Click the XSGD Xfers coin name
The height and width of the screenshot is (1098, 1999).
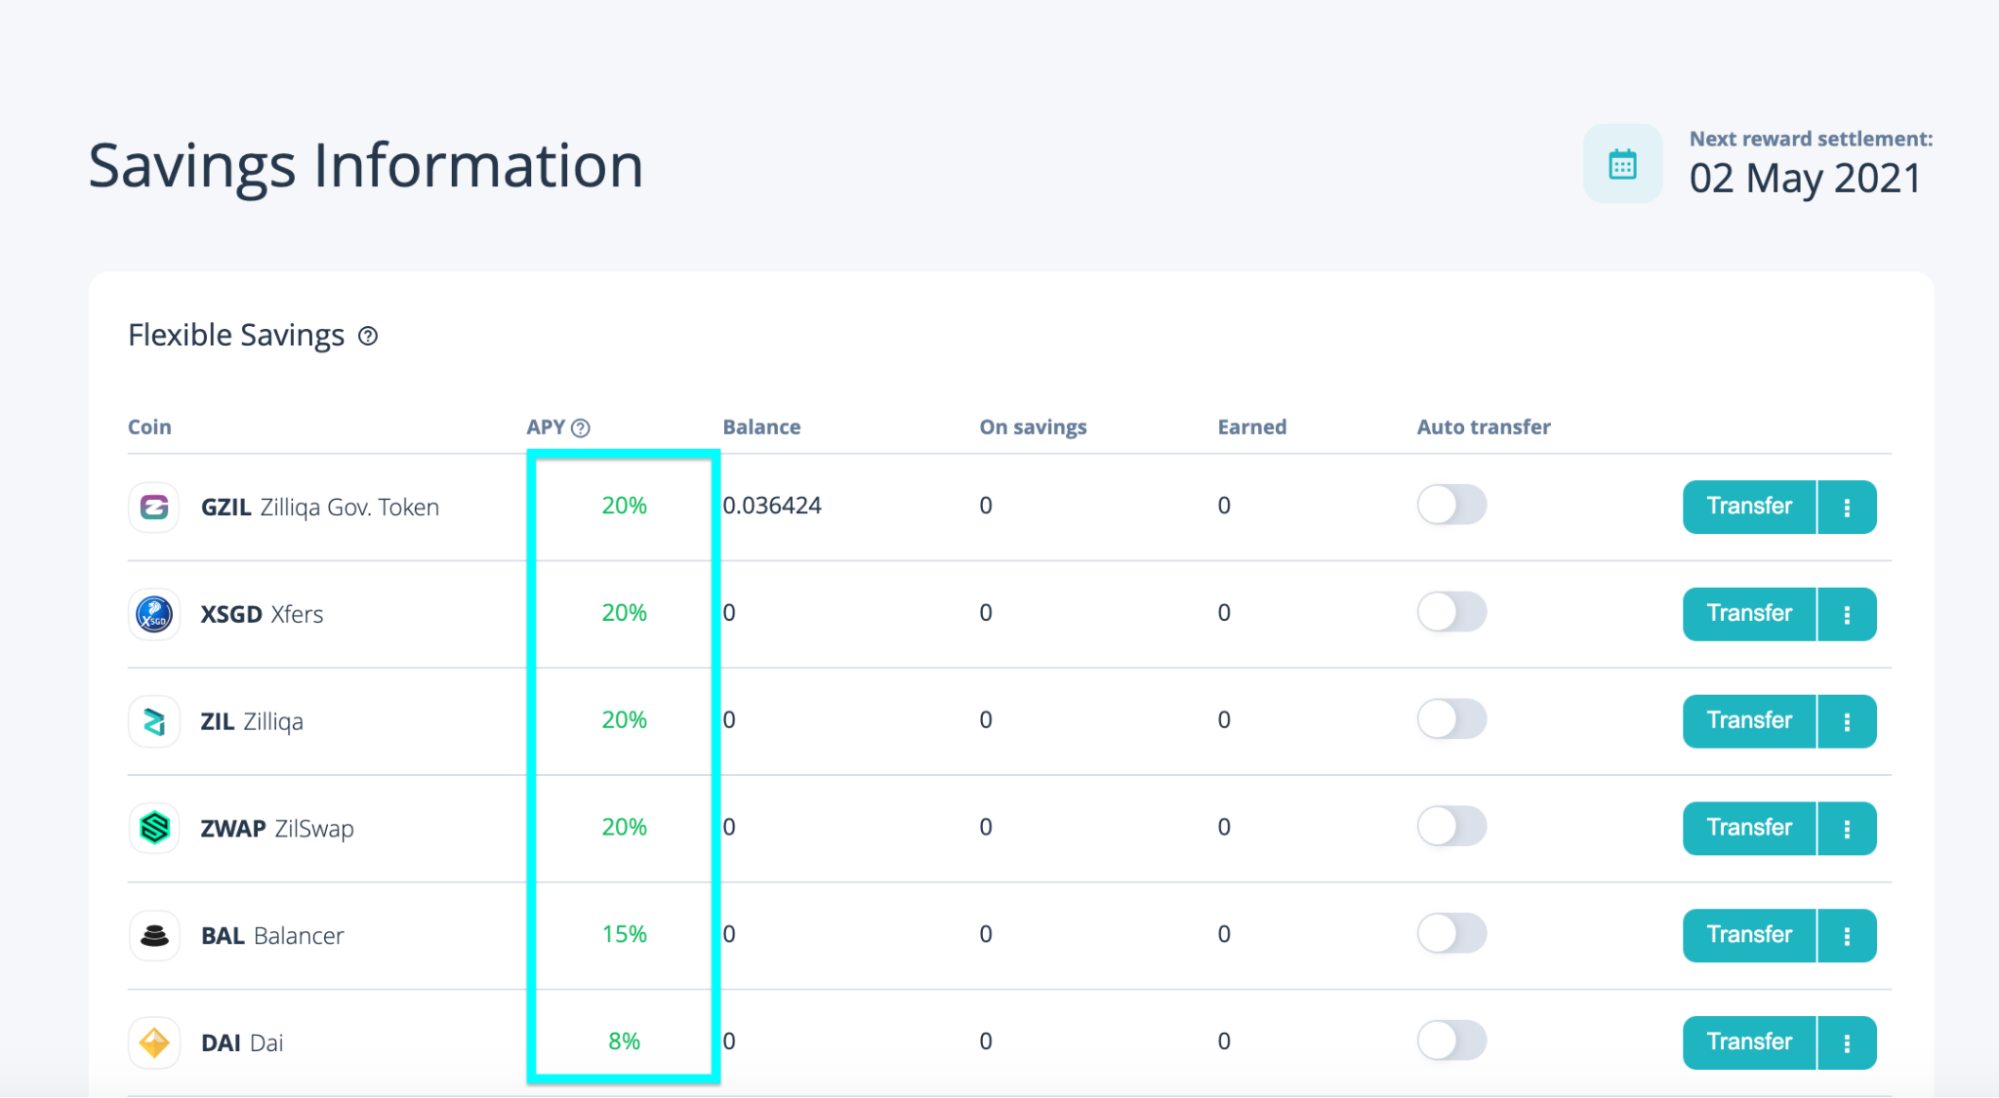pyautogui.click(x=262, y=614)
